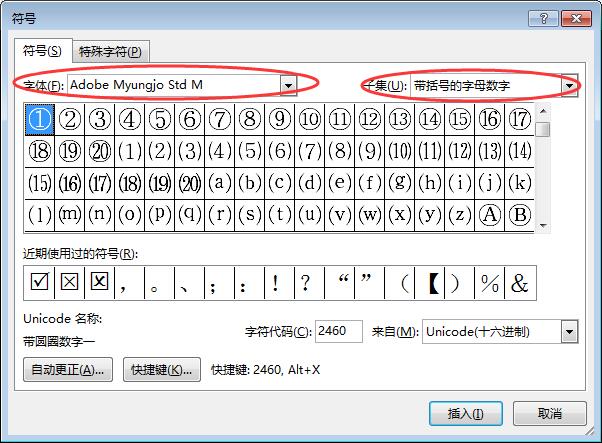602x443 pixels.
Task: Open the font dropdown arrow
Action: coord(288,85)
